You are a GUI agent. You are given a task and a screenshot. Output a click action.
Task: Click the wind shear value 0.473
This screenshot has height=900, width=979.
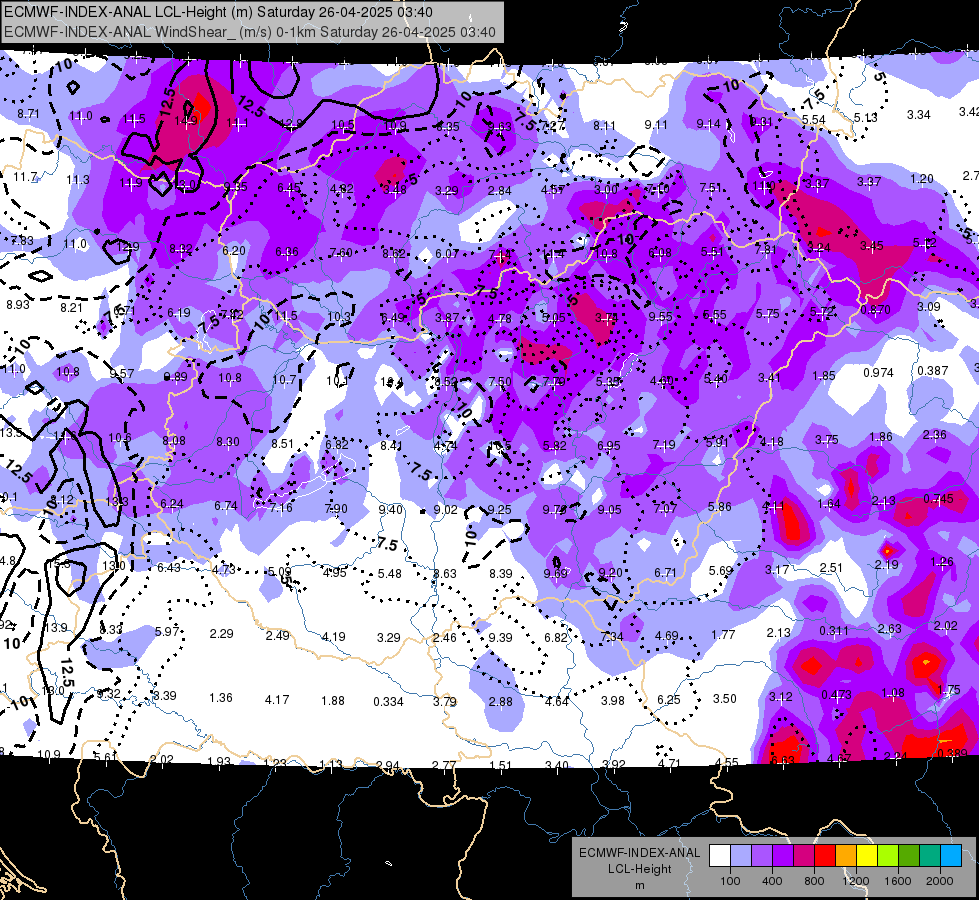[x=837, y=695]
